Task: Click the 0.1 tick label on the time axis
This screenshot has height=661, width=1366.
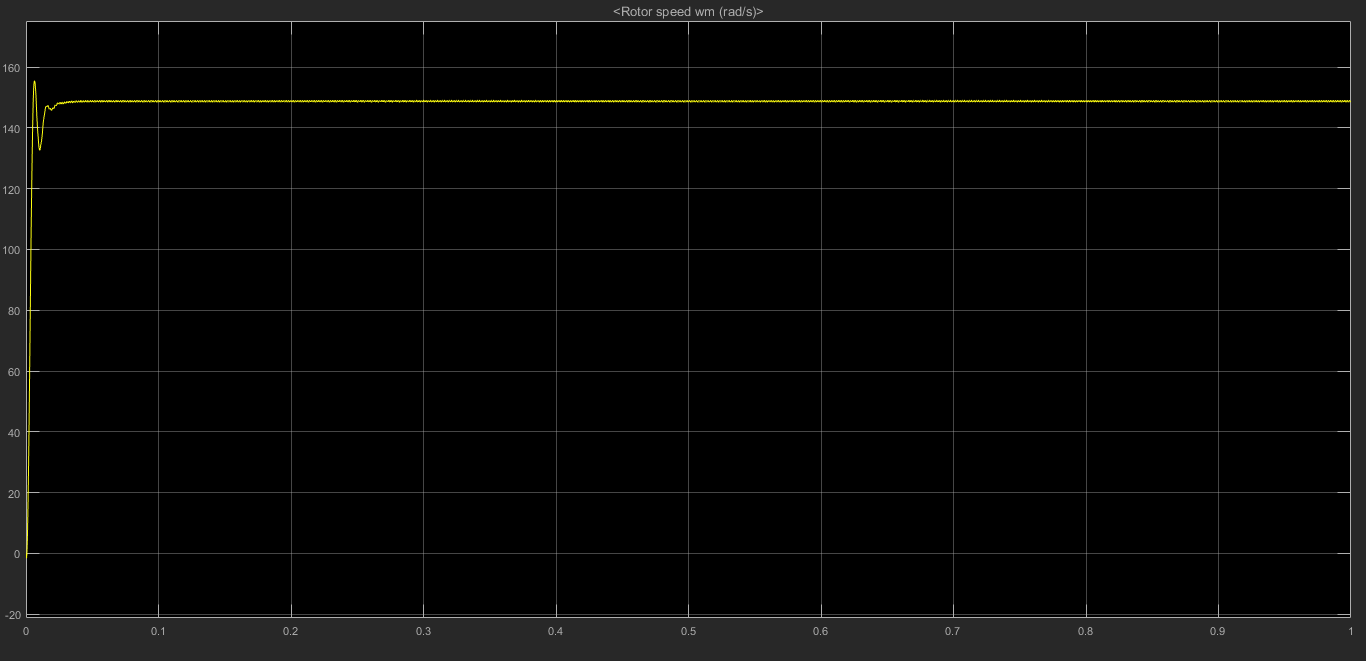Action: click(158, 631)
